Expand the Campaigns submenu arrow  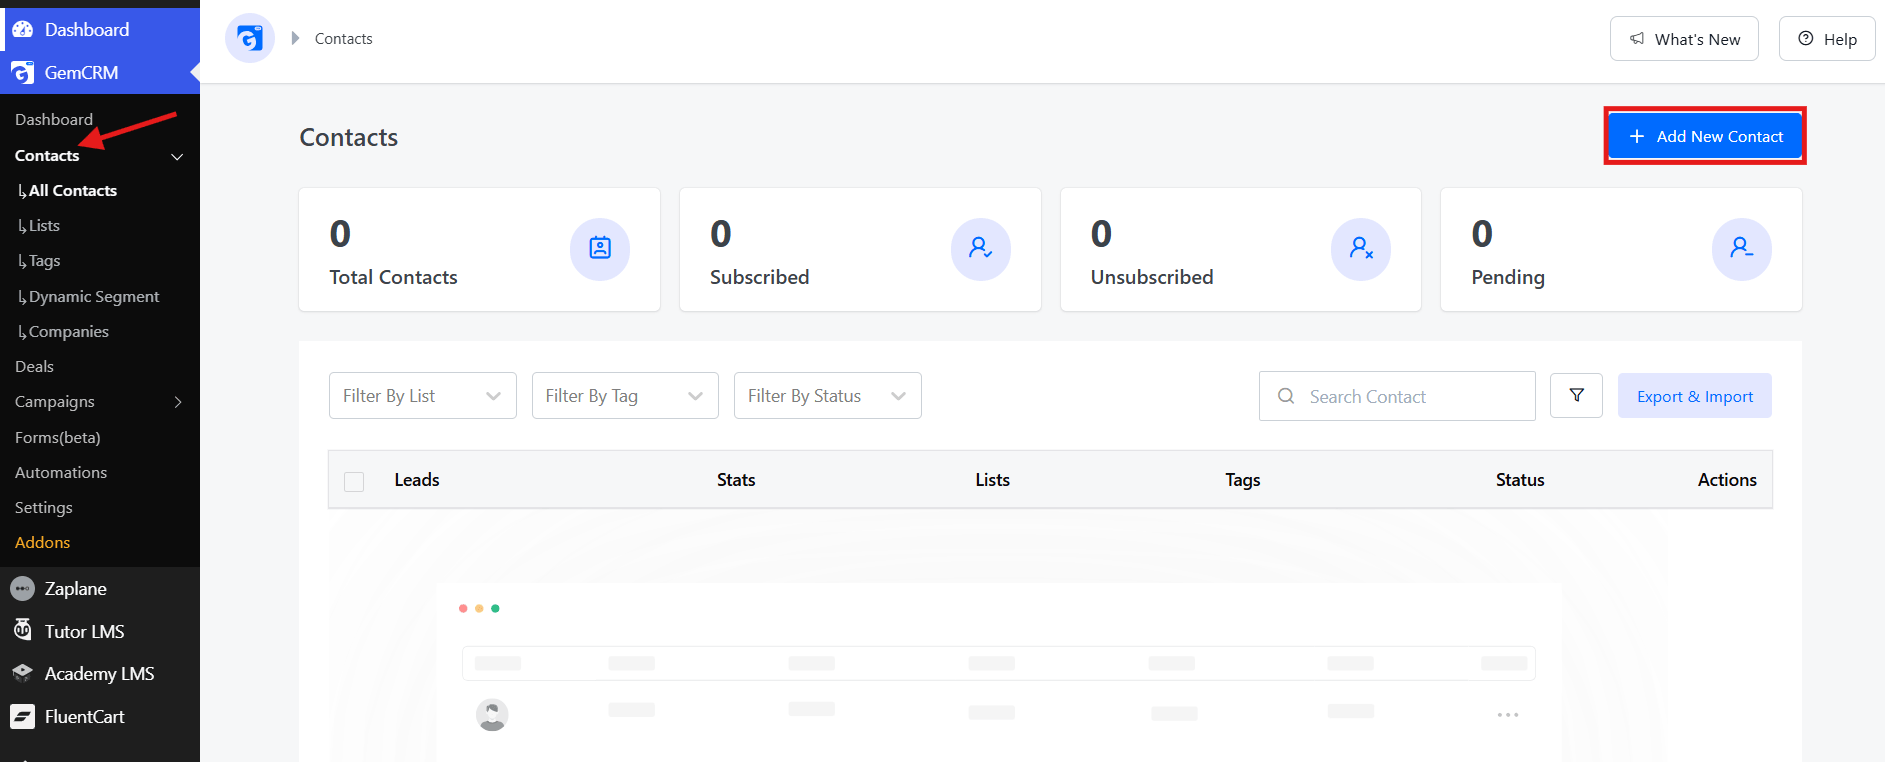178,402
